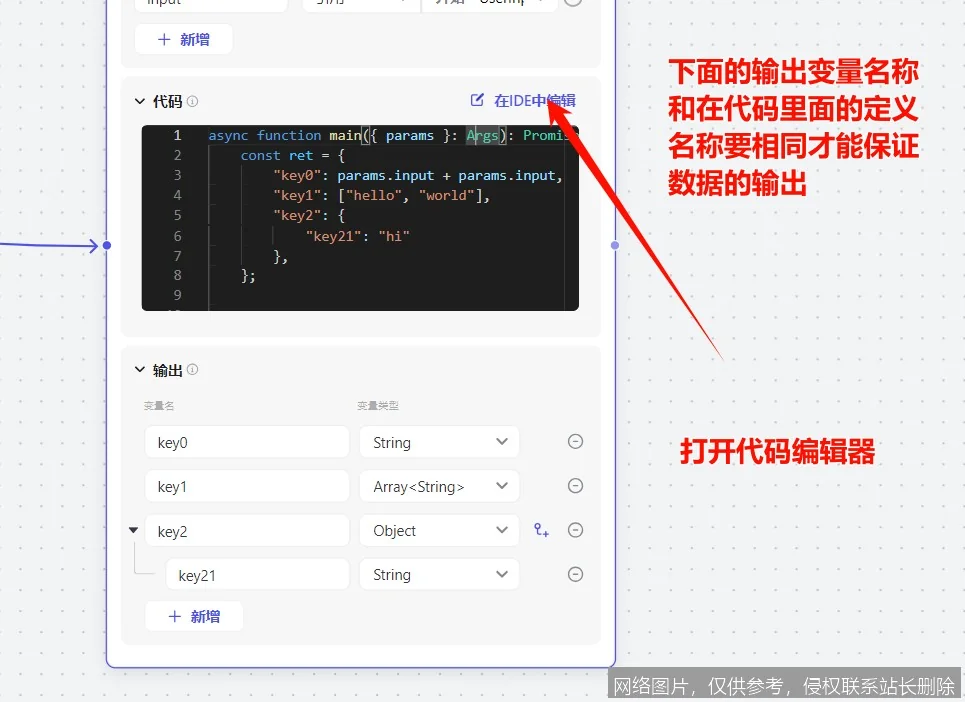The height and width of the screenshot is (702, 965).
Task: Collapse the 代码 section
Action: [x=141, y=101]
